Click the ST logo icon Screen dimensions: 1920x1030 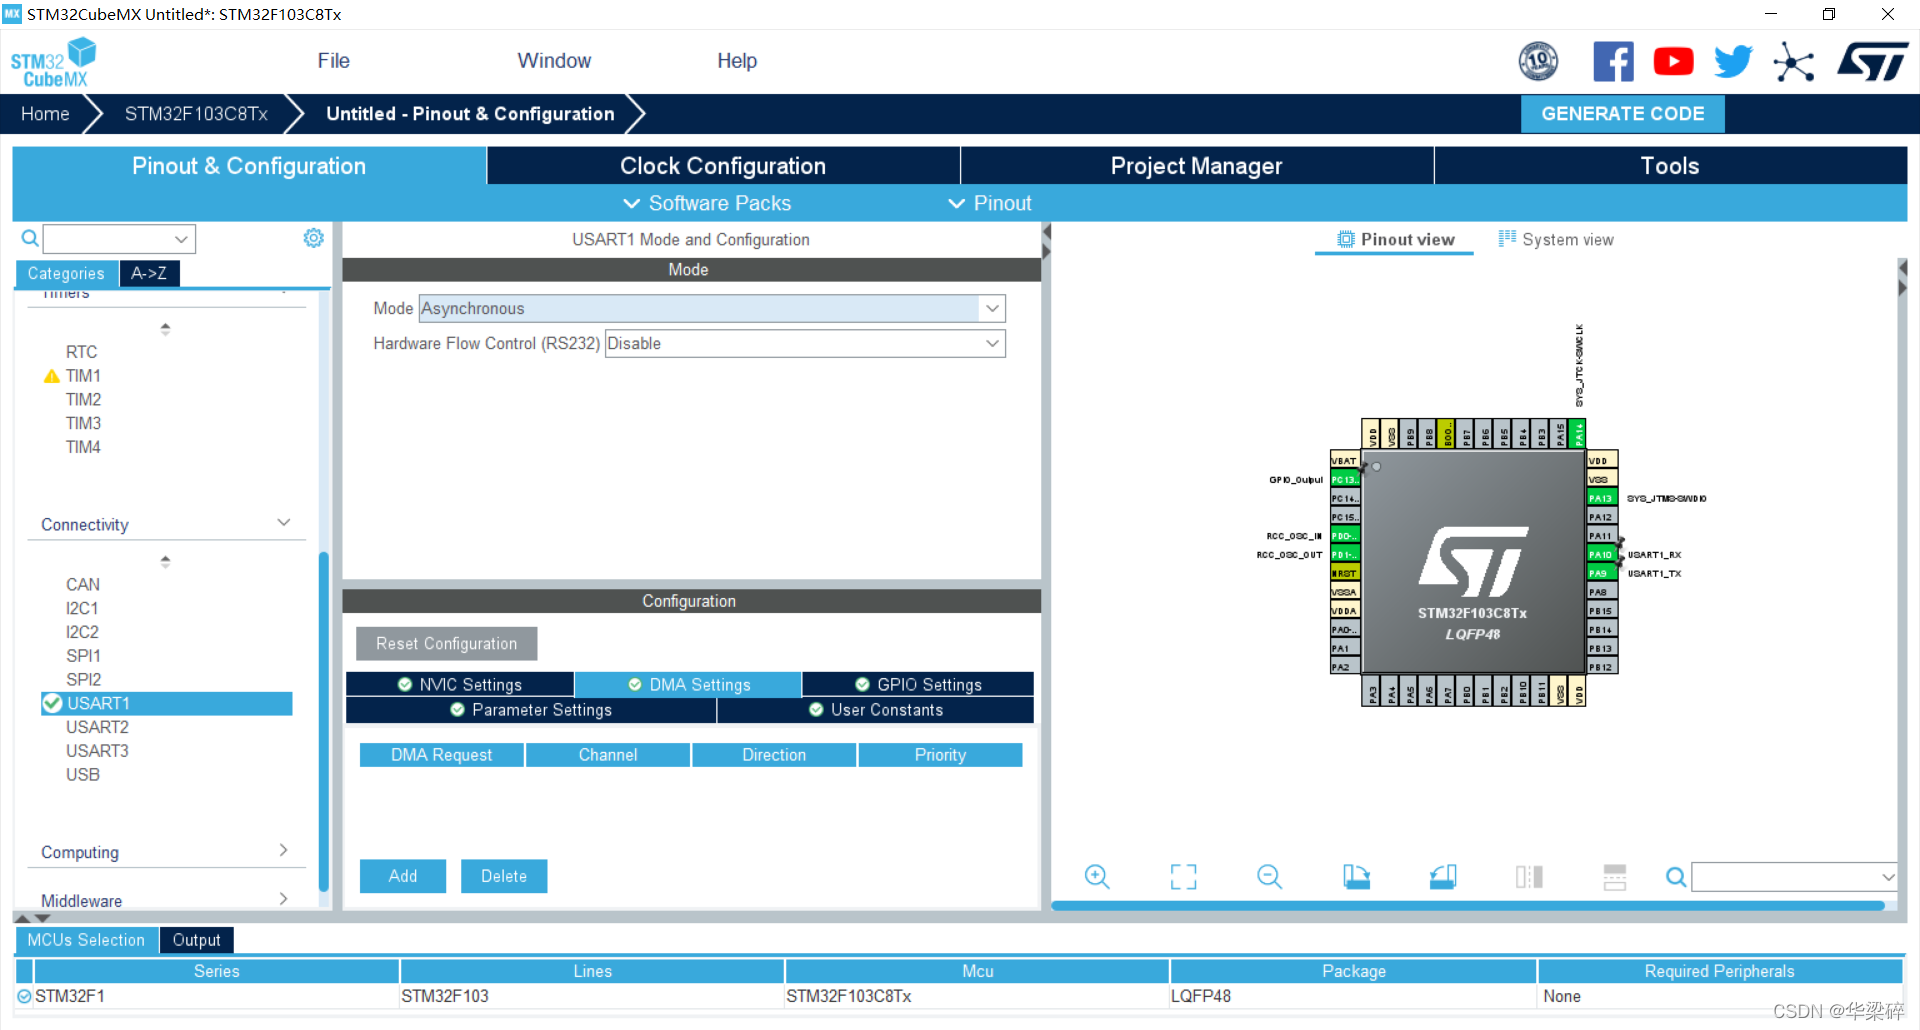[1872, 62]
